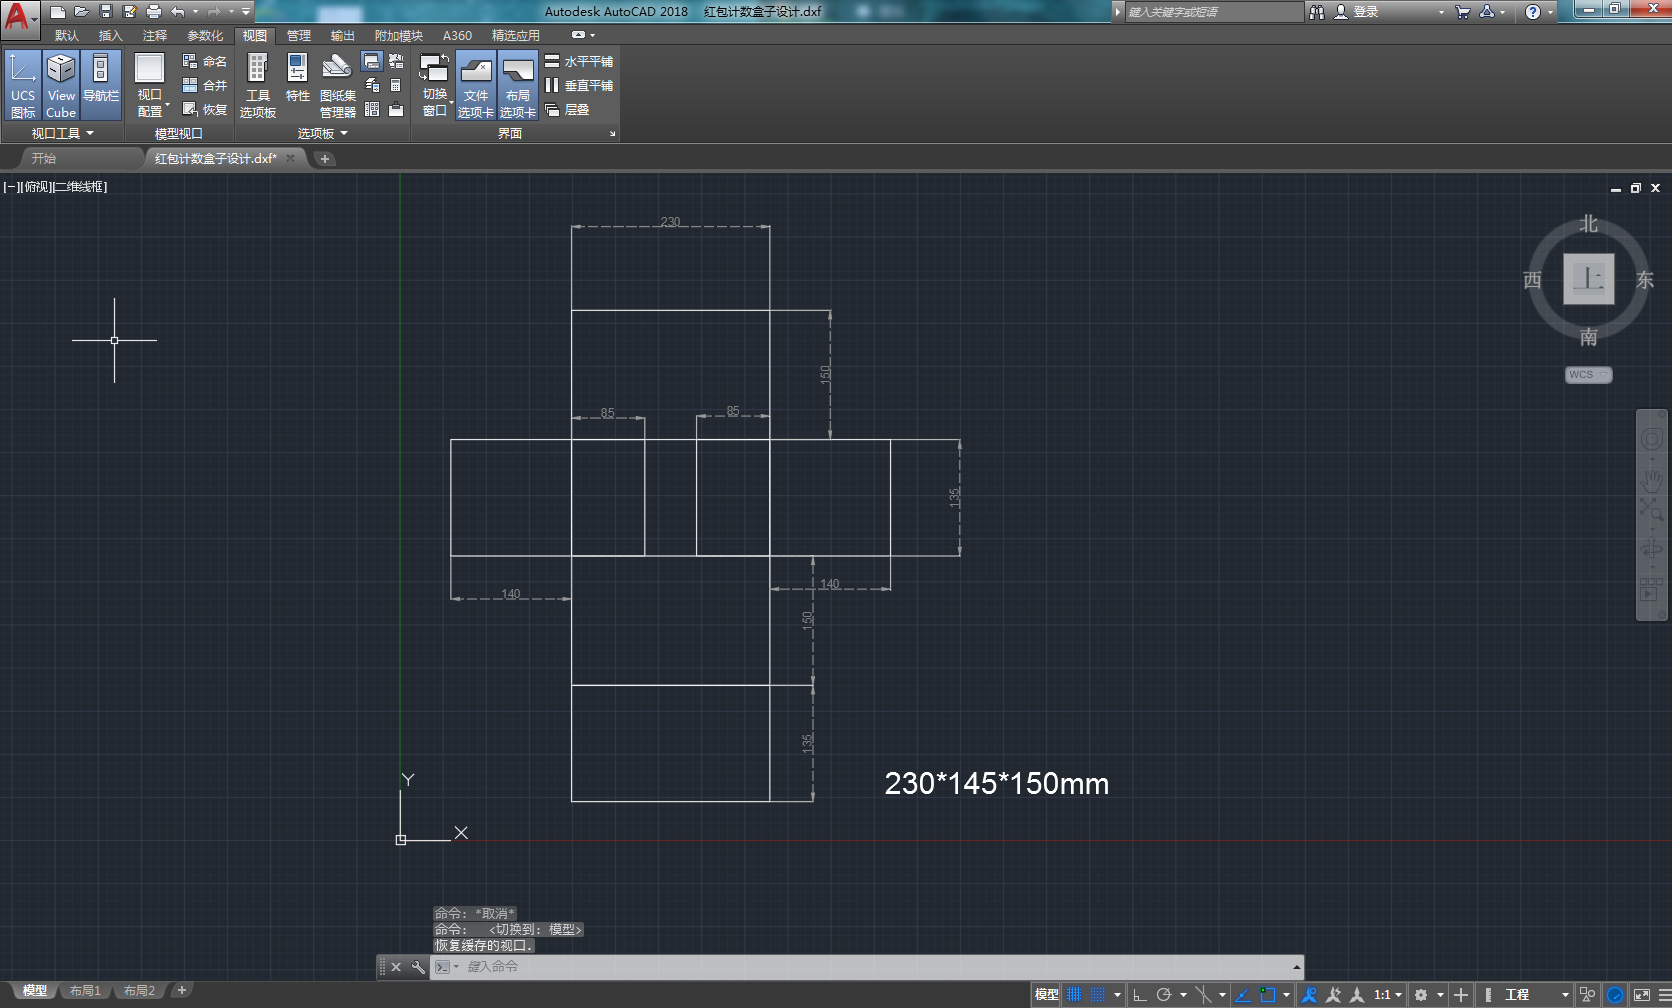Viewport: 1672px width, 1008px height.
Task: Click the Help question mark icon
Action: point(1533,12)
